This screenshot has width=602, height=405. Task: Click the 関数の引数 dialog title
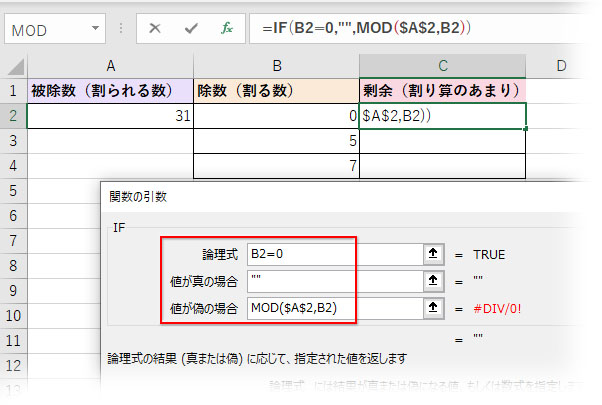(x=138, y=197)
